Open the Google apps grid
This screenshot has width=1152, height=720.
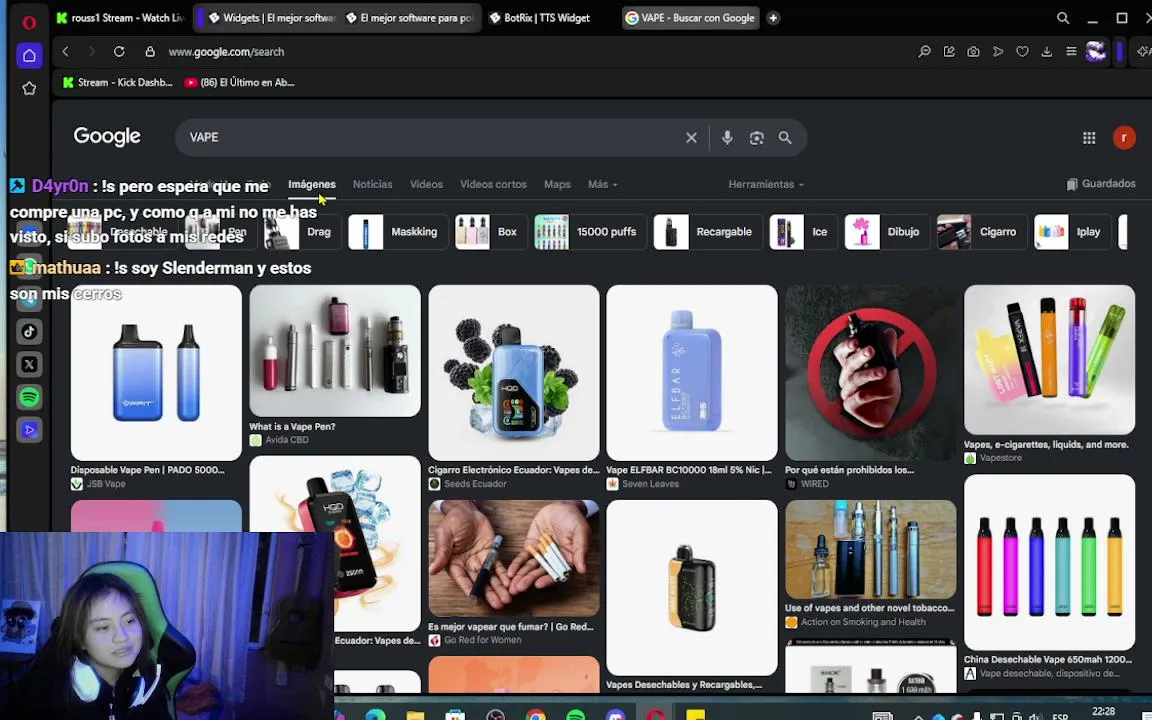[1089, 137]
